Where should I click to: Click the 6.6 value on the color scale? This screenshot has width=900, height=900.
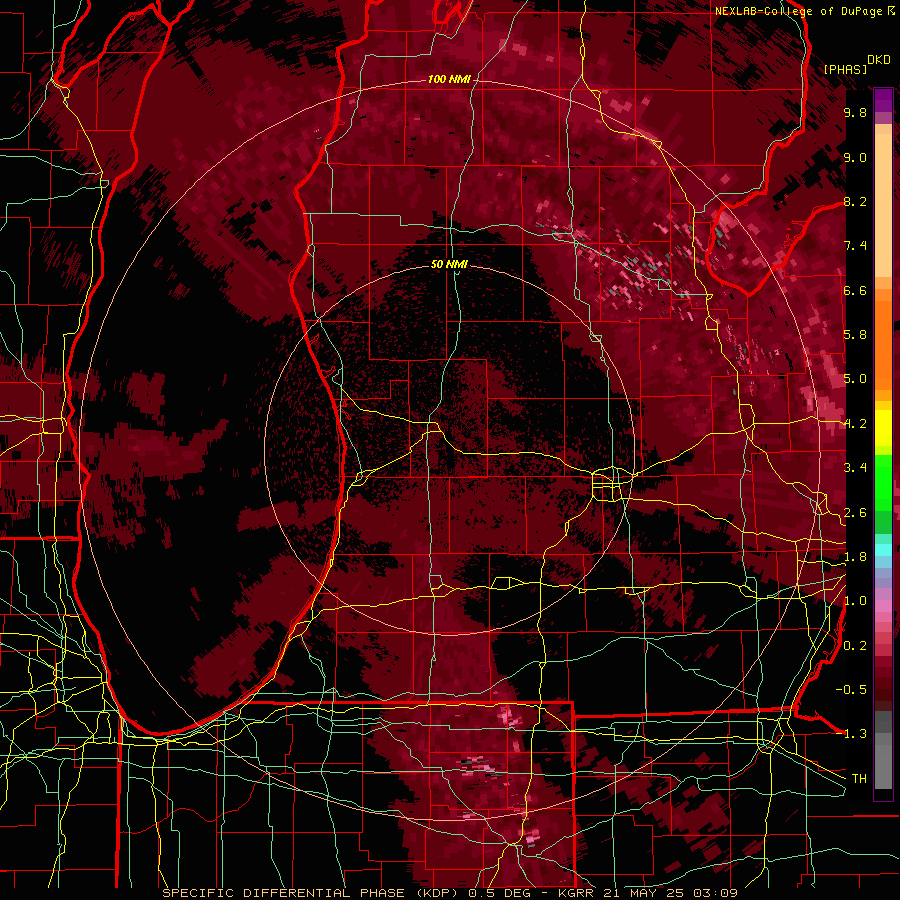click(x=855, y=290)
